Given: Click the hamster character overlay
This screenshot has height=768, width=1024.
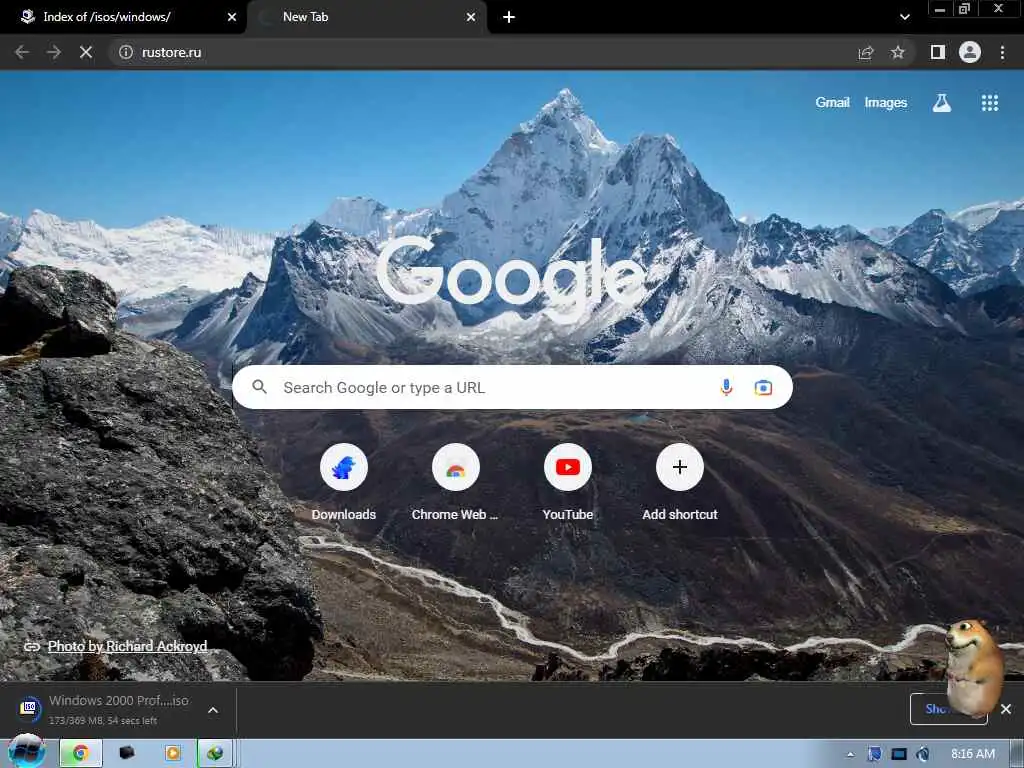Looking at the screenshot, I should click(x=973, y=667).
